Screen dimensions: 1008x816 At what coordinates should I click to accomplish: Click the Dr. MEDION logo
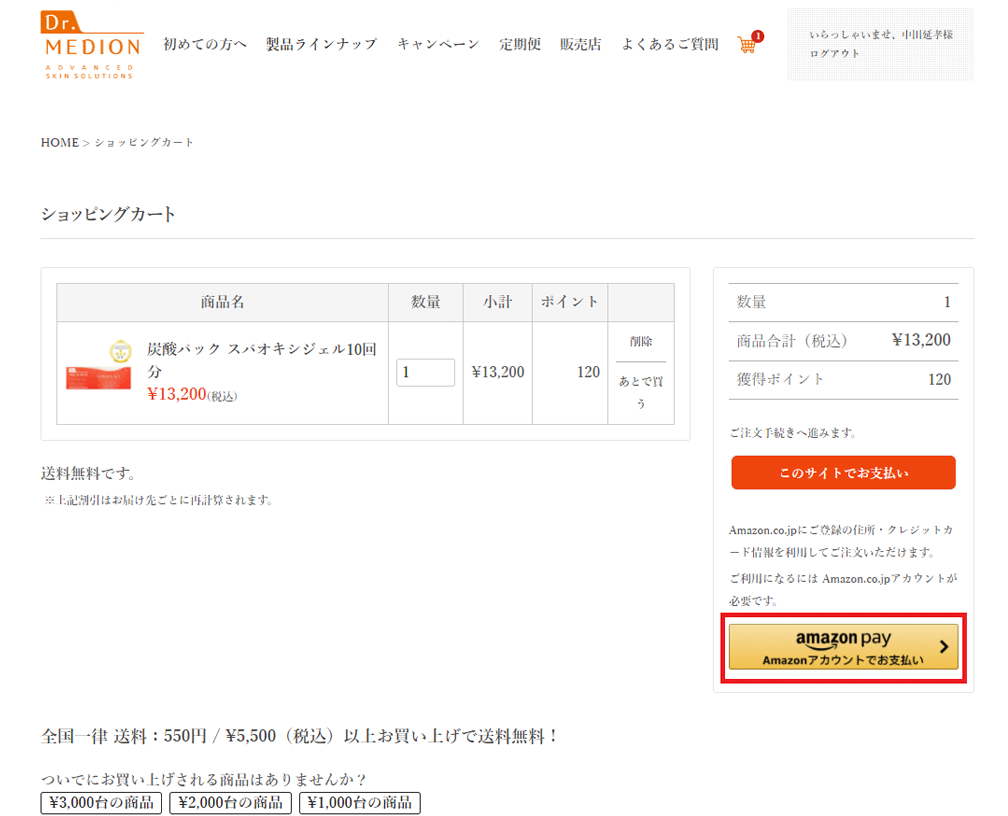pos(92,45)
